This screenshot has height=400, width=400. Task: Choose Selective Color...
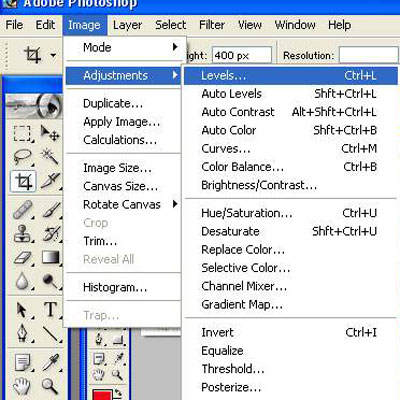click(x=291, y=268)
